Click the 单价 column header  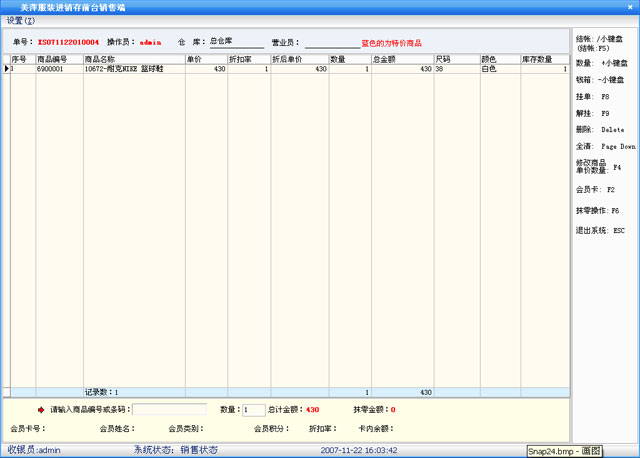205,60
